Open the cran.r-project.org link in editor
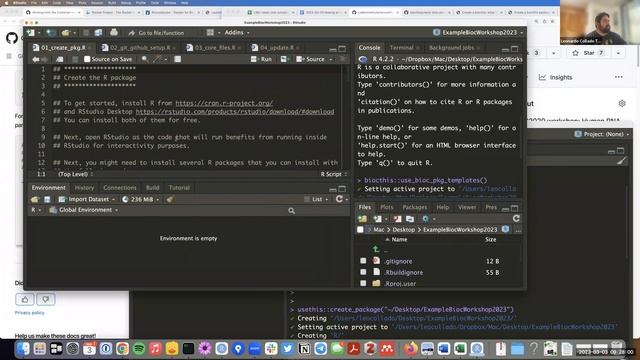The image size is (640, 360). pyautogui.click(x=224, y=103)
